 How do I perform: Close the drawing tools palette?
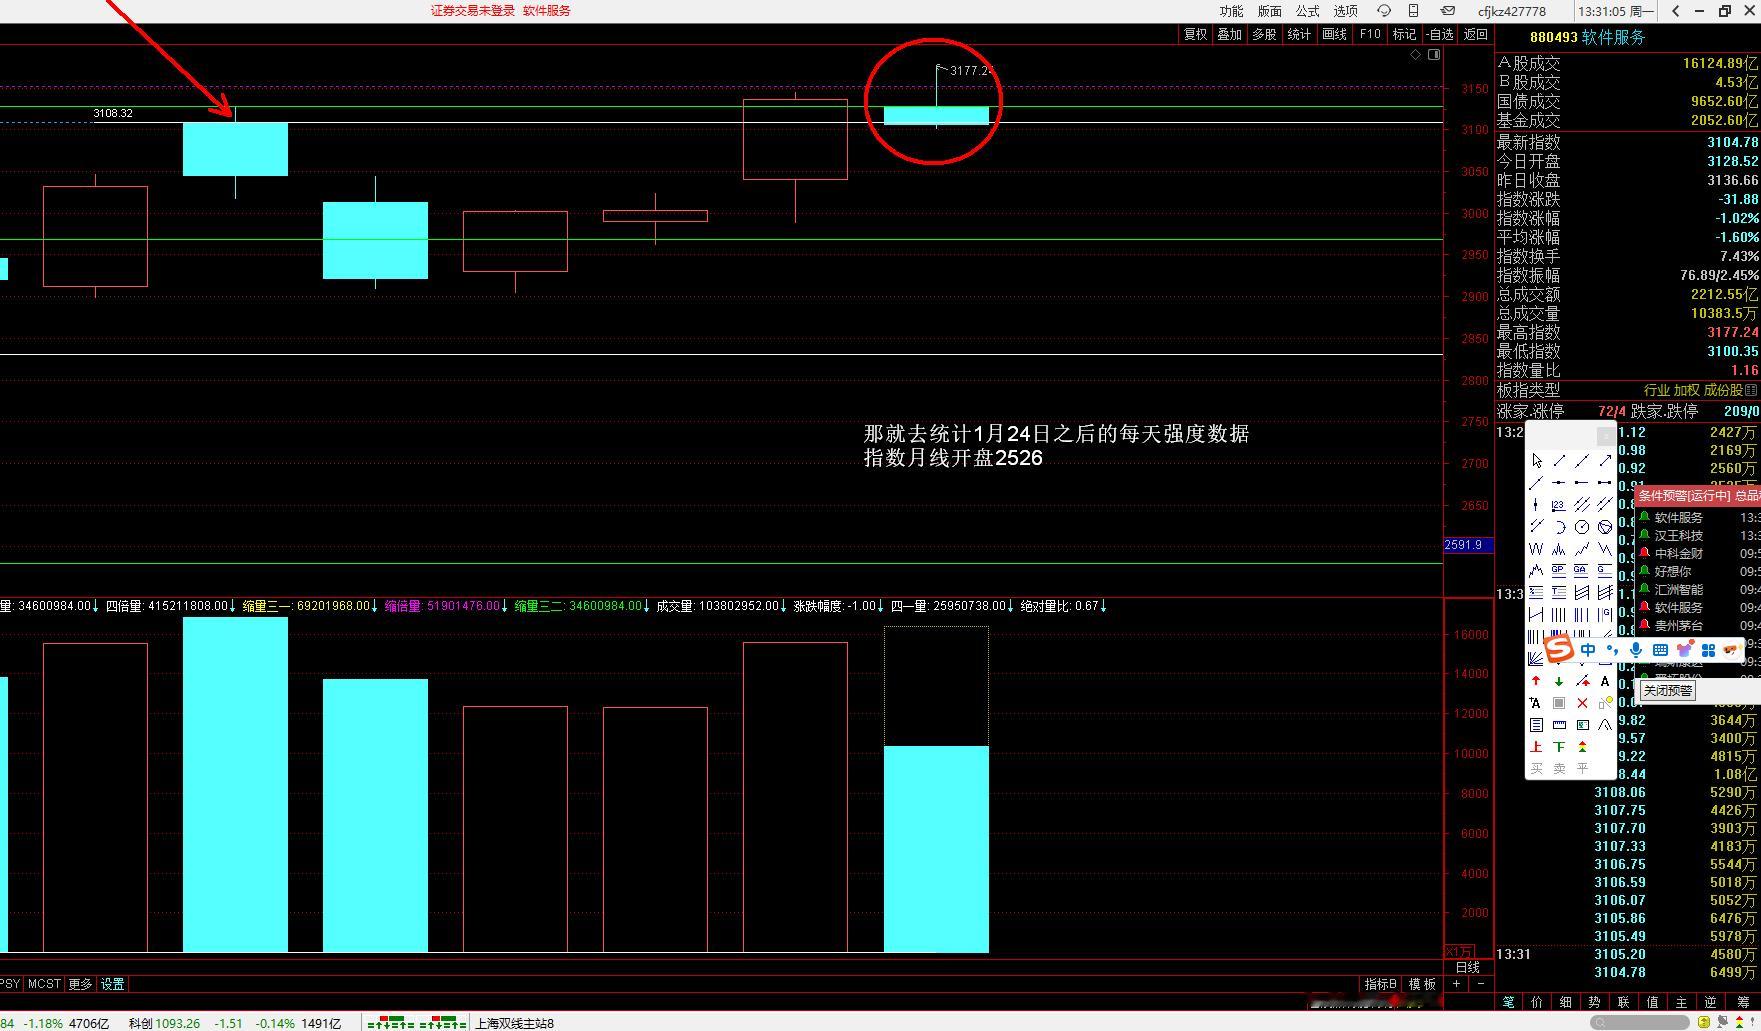tap(1606, 436)
